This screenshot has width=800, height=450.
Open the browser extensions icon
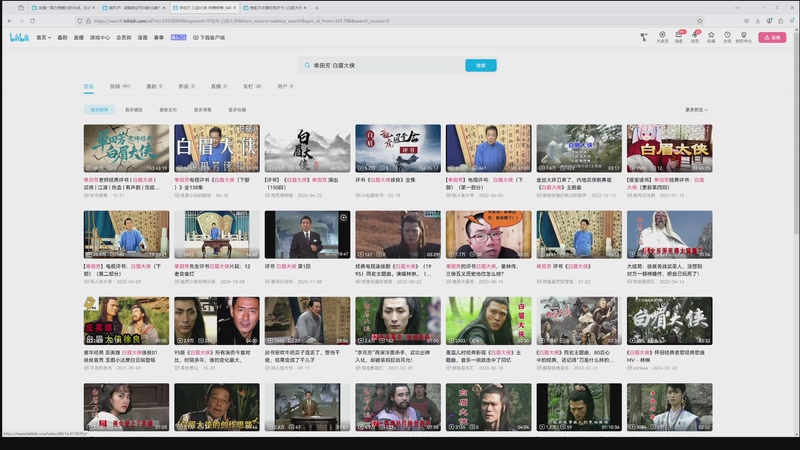781,21
